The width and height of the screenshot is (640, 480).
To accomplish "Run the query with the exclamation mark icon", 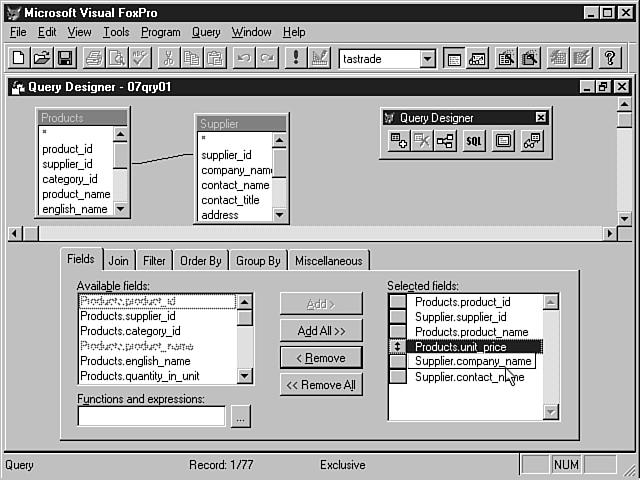I will click(x=296, y=58).
